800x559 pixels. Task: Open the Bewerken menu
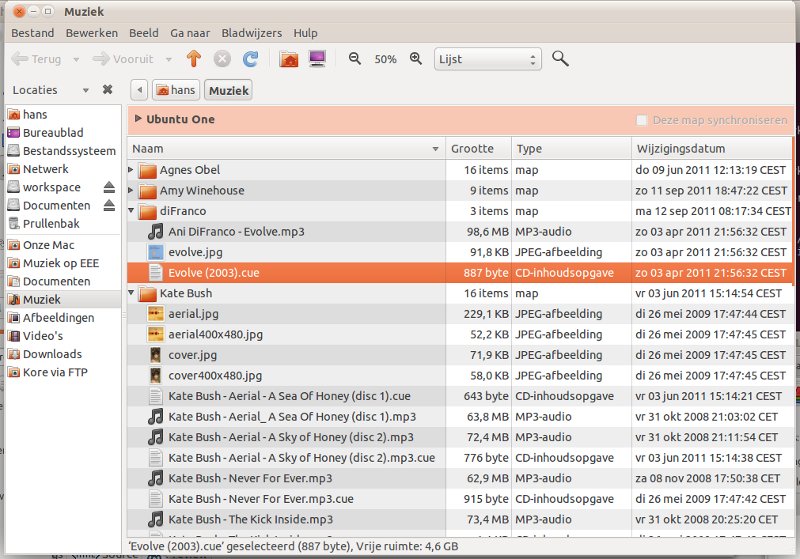tap(91, 33)
